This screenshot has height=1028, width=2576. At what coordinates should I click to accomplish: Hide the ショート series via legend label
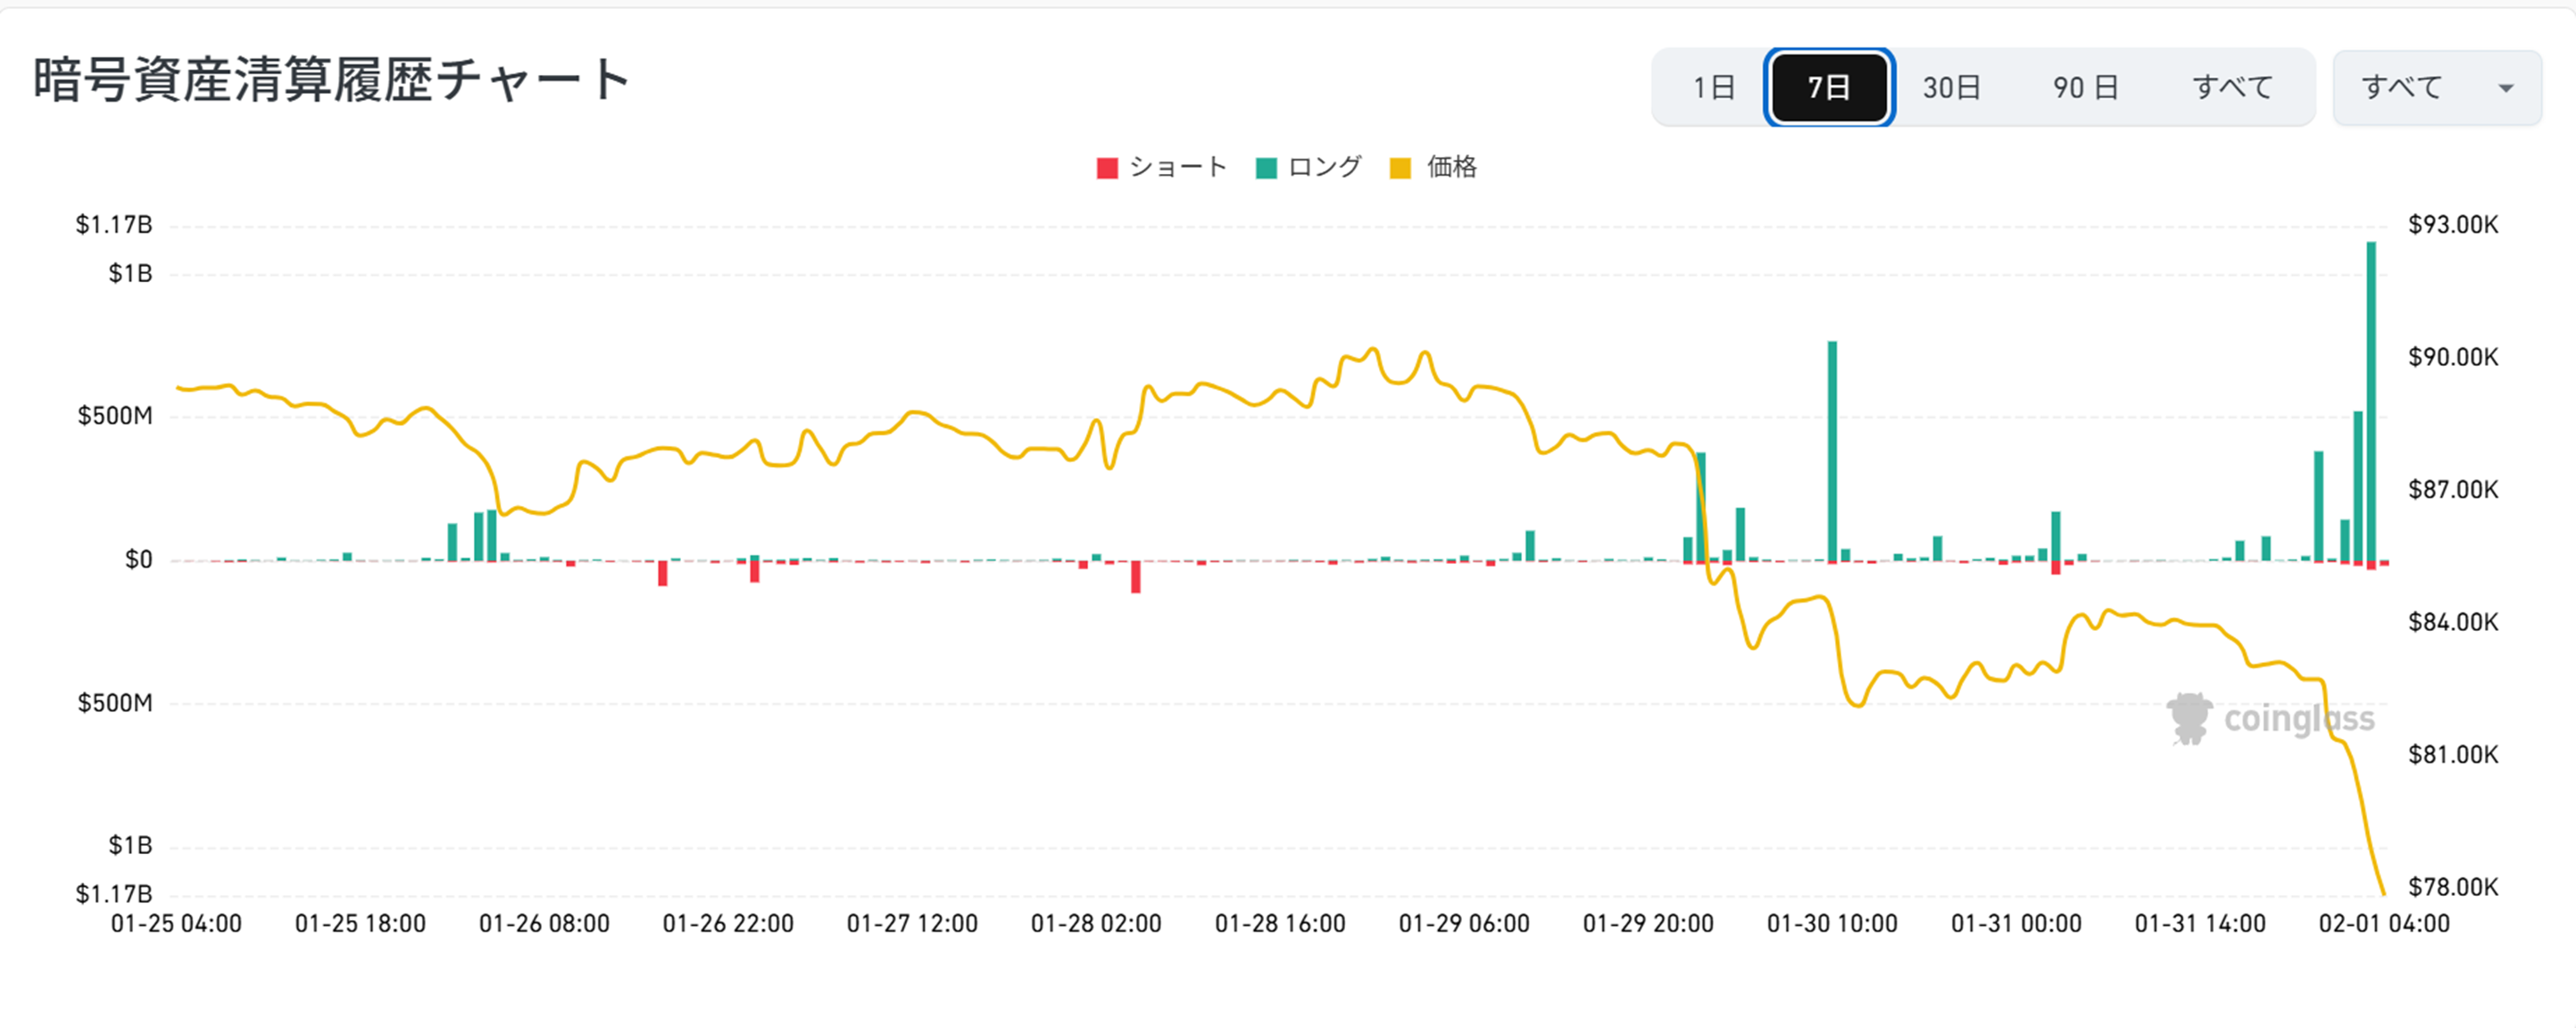1178,167
